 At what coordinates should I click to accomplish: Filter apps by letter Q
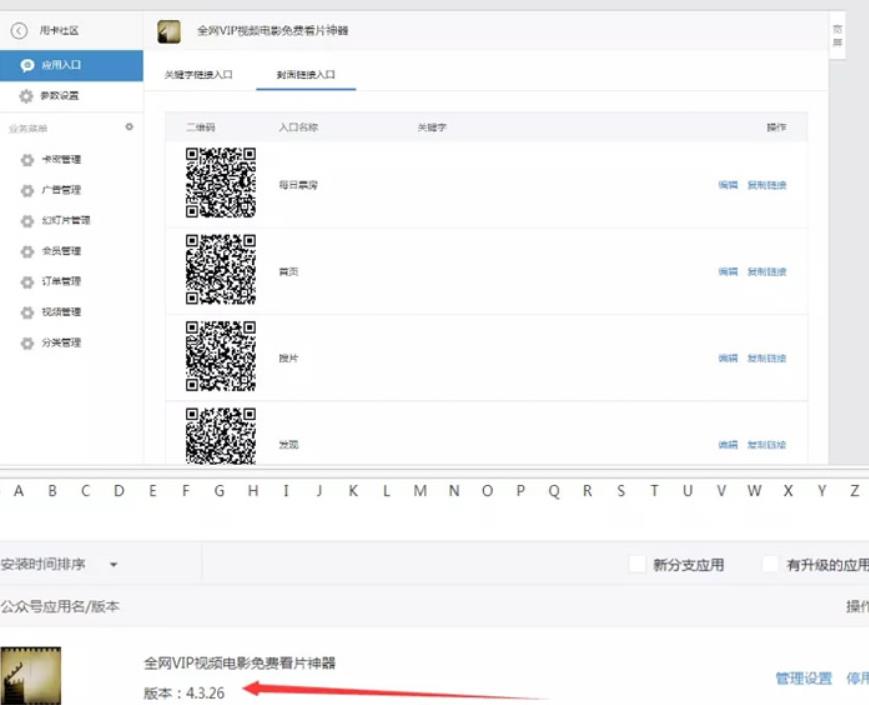554,491
